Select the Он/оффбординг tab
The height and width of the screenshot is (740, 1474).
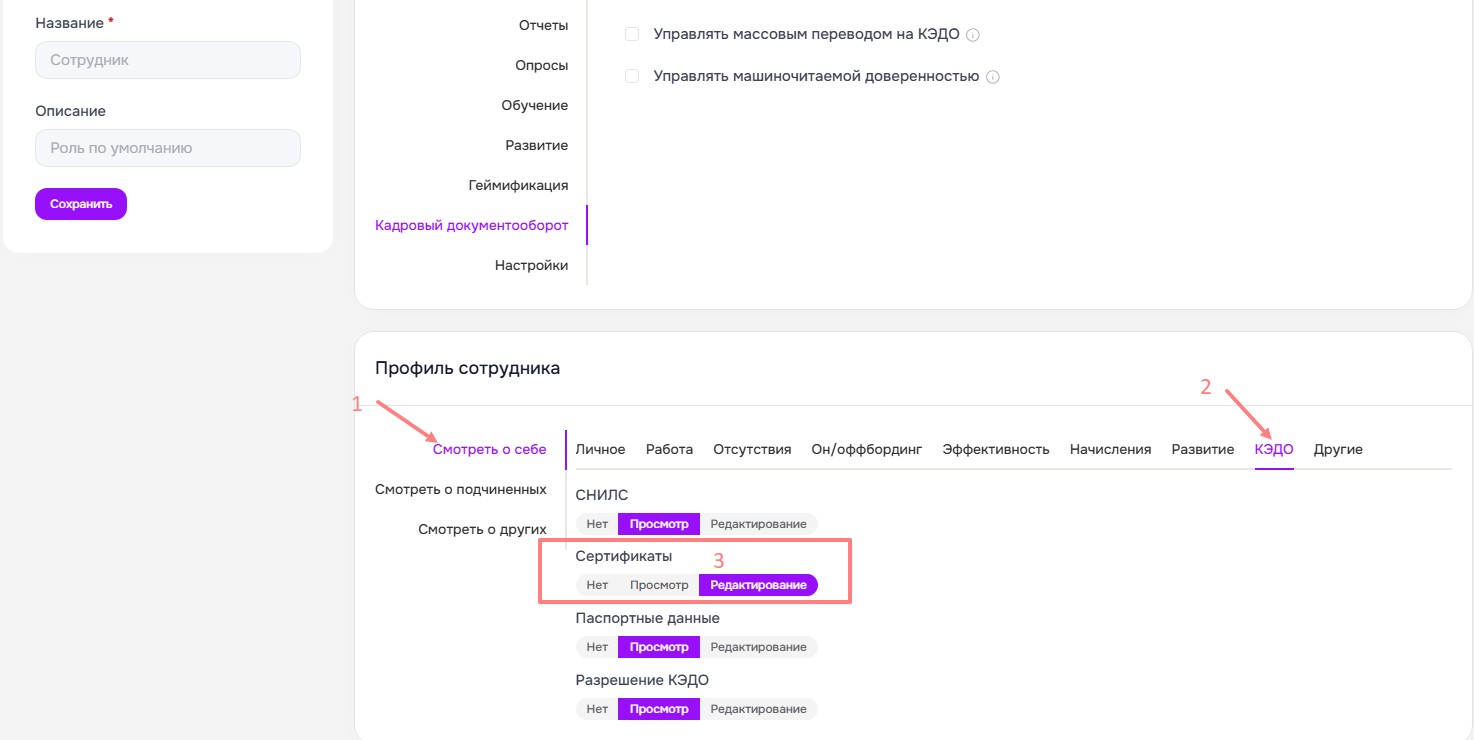867,449
